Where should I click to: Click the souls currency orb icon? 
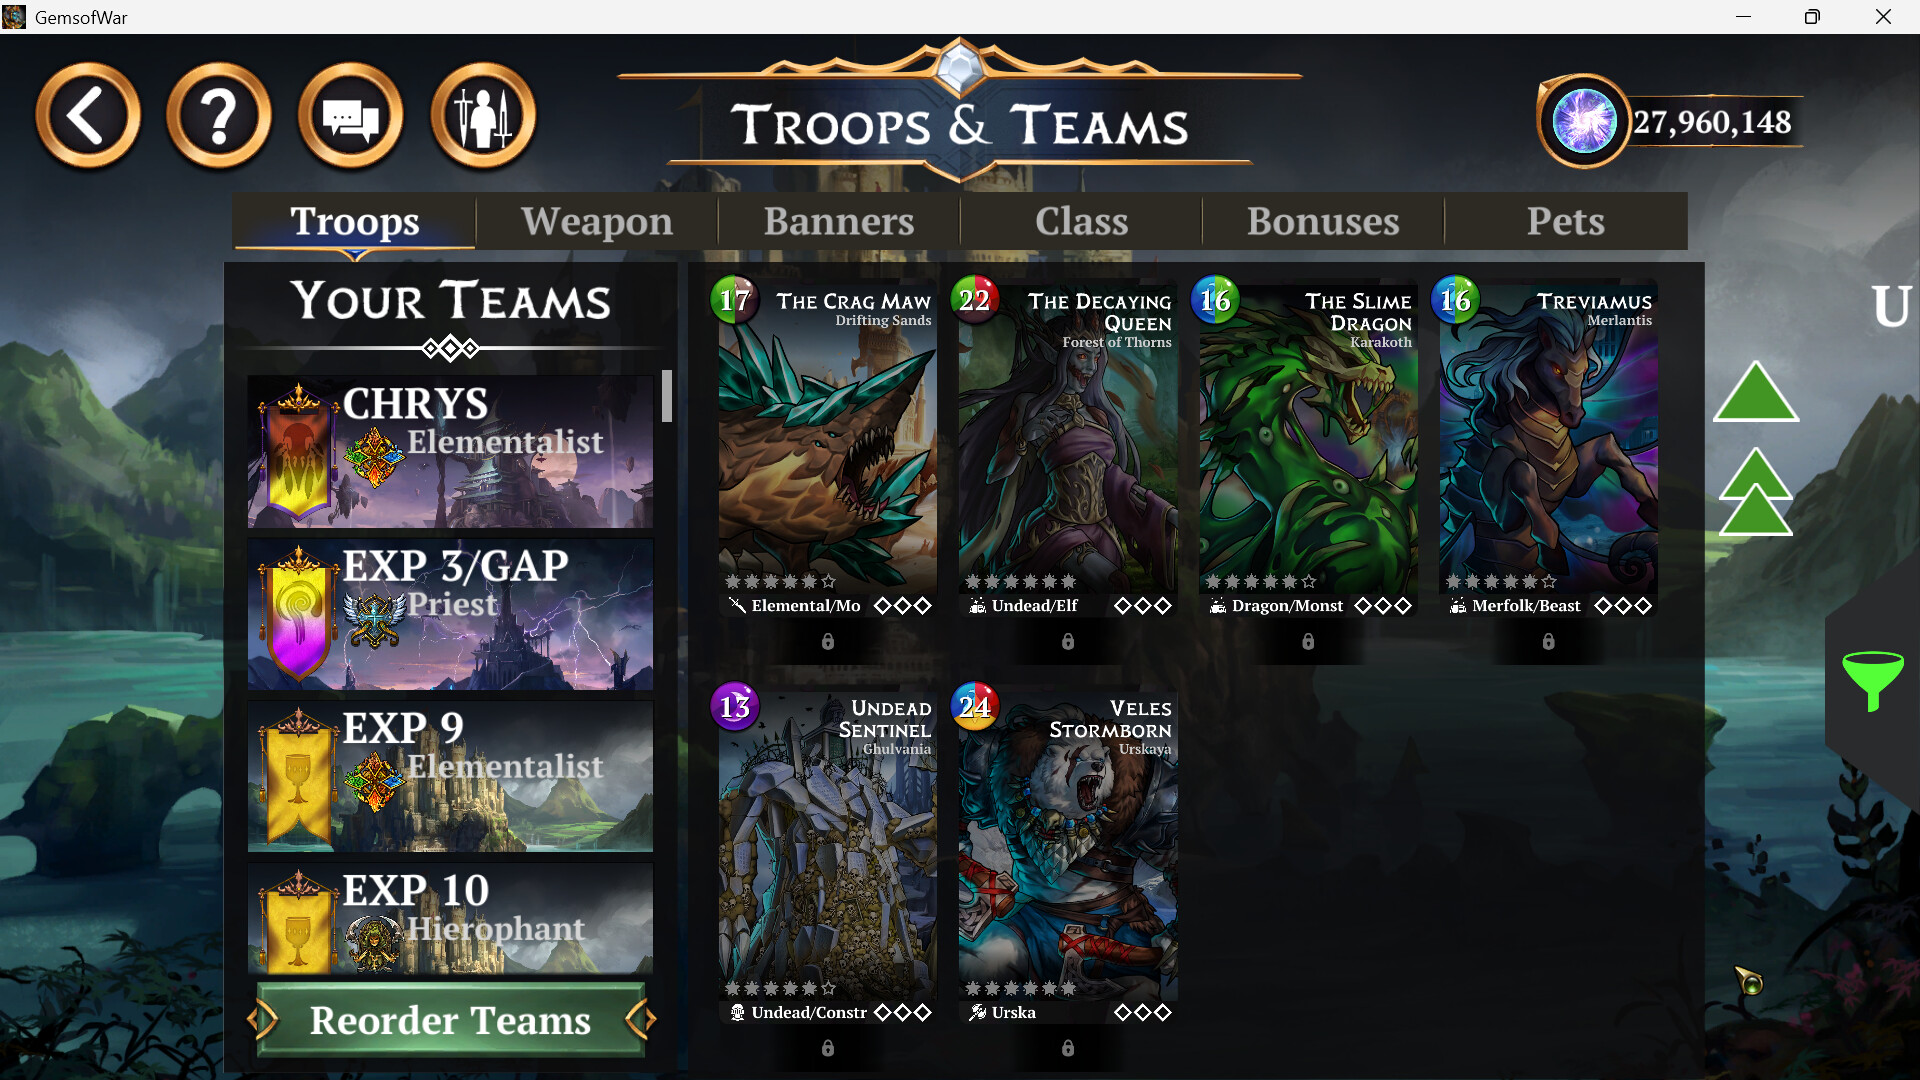tap(1584, 121)
